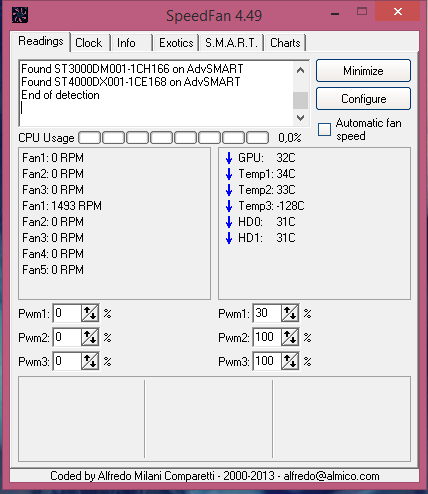428x494 pixels.
Task: Enable the Automatic fan speed checkbox
Action: click(324, 130)
